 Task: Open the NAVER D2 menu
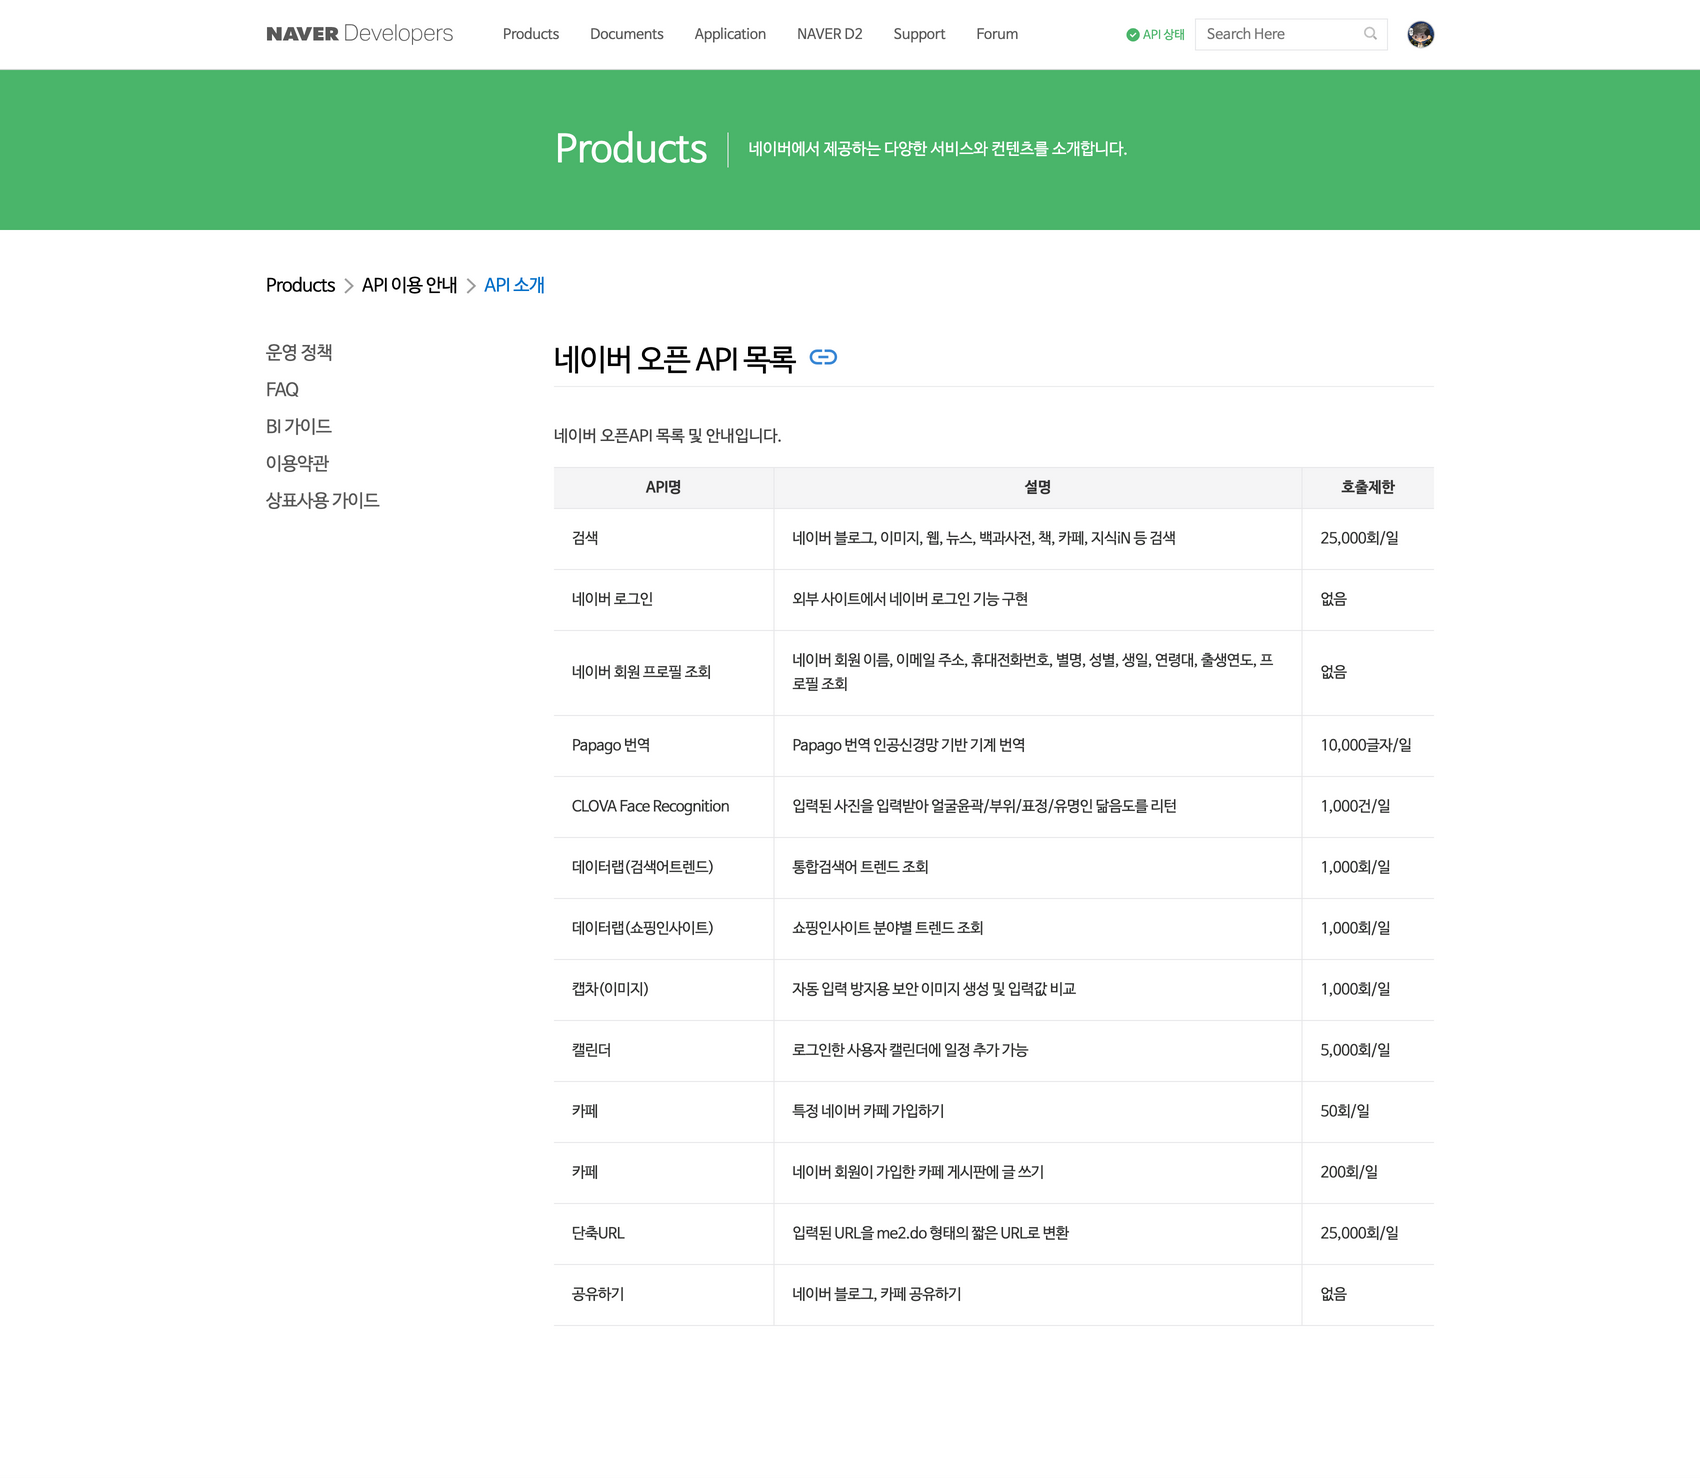(830, 34)
